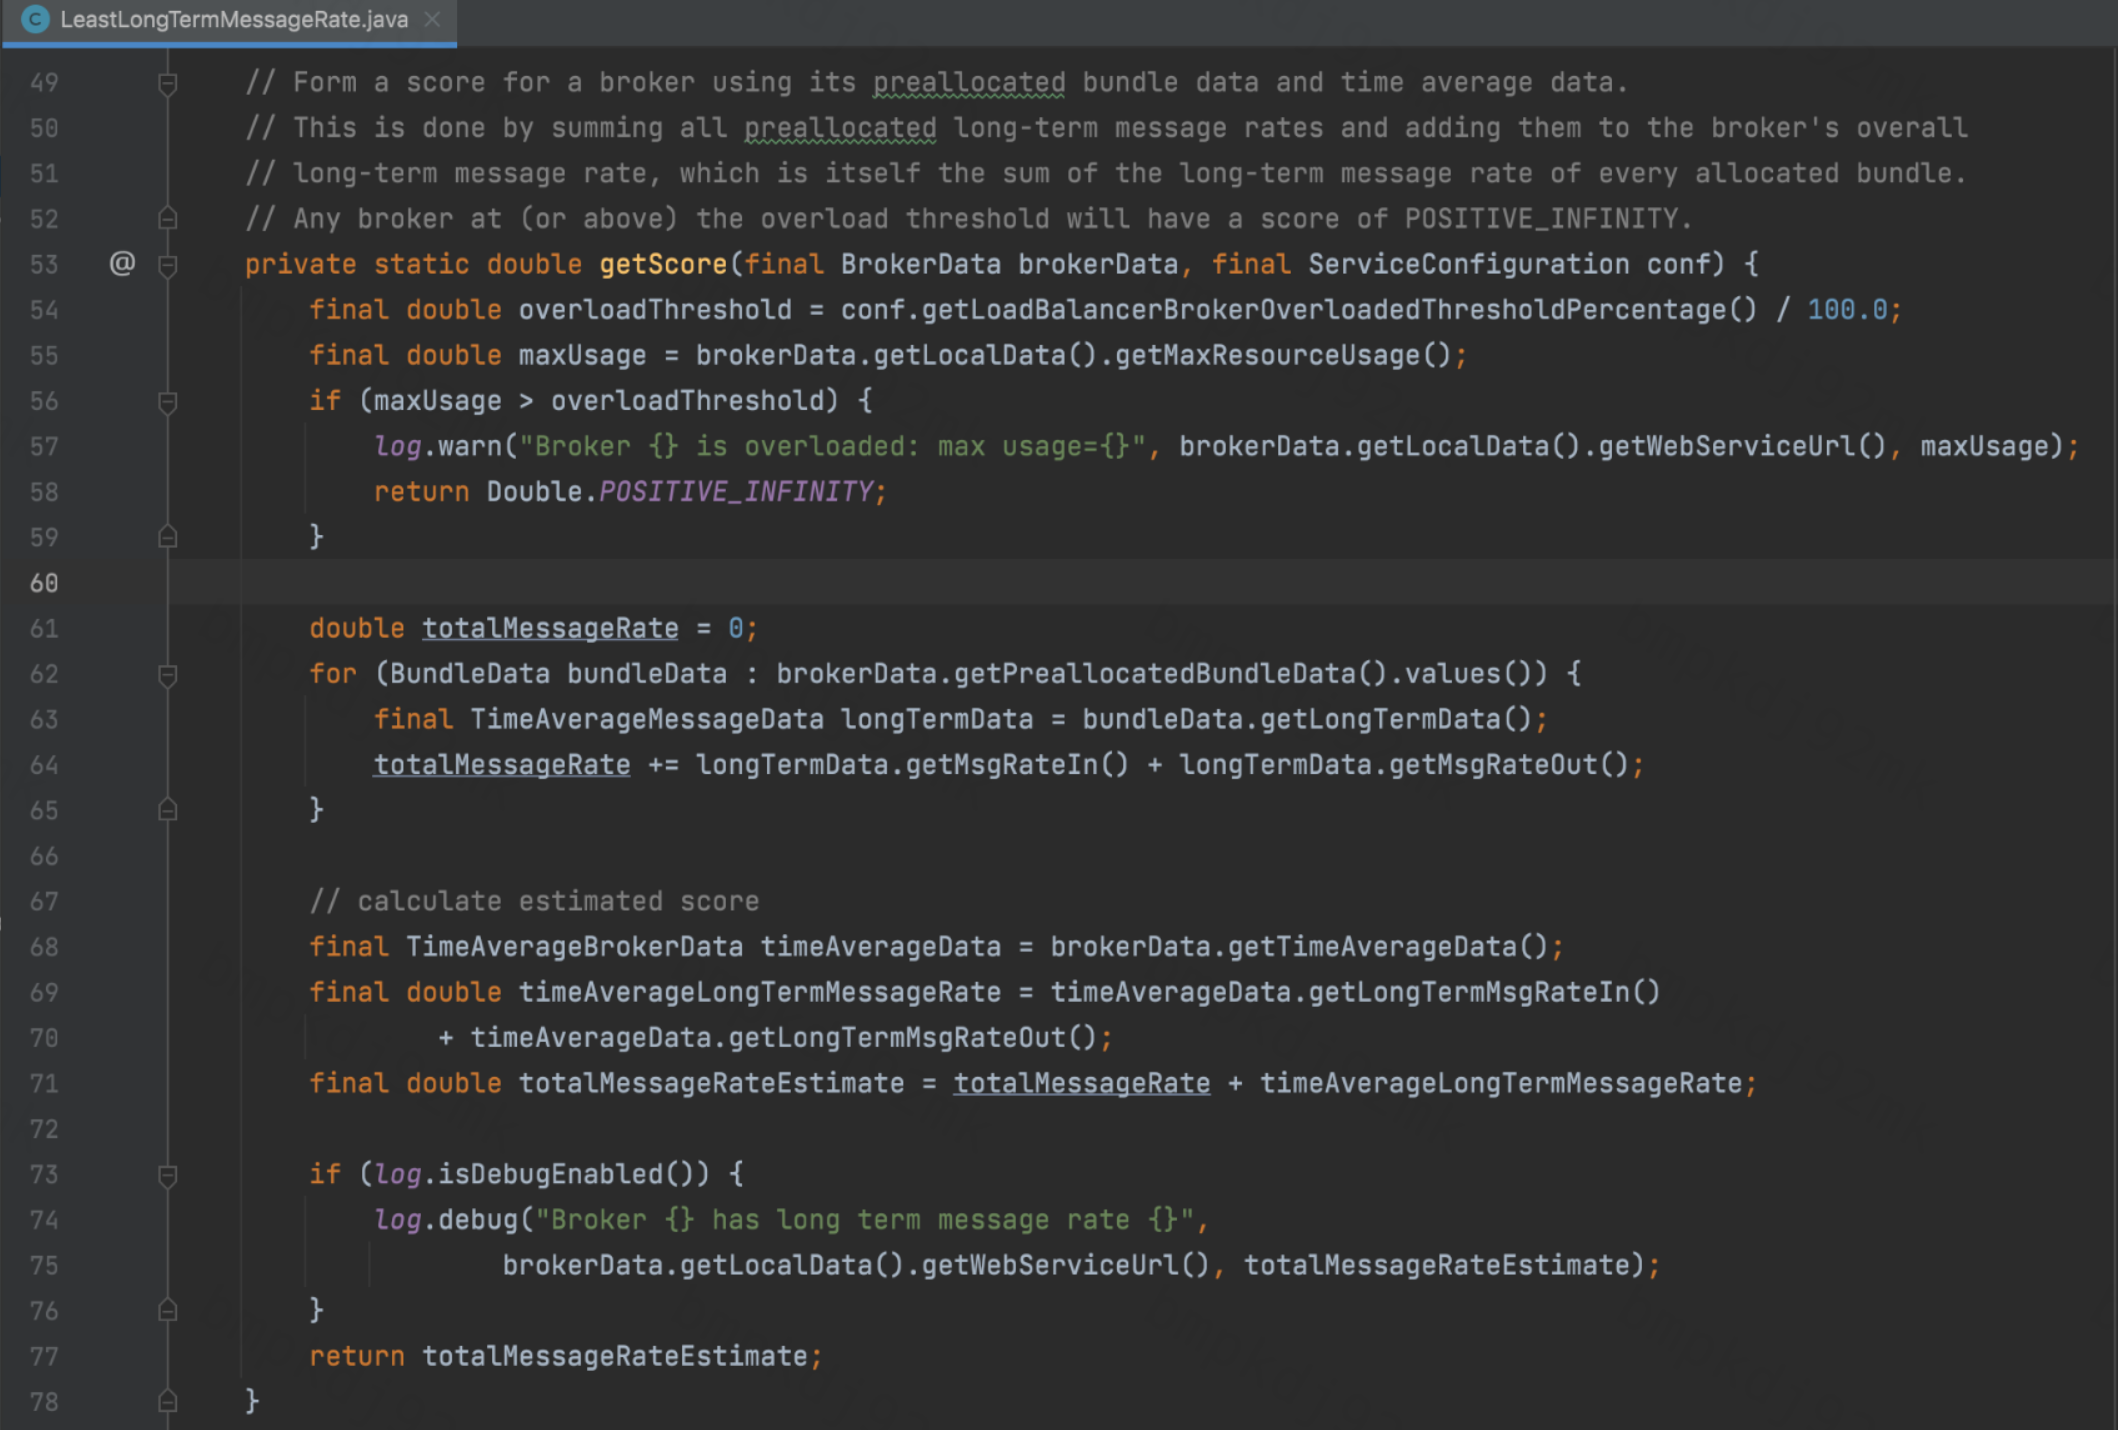Click the "calculate estimated score" comment
Viewport: 2118px width, 1430px height.
pos(534,901)
